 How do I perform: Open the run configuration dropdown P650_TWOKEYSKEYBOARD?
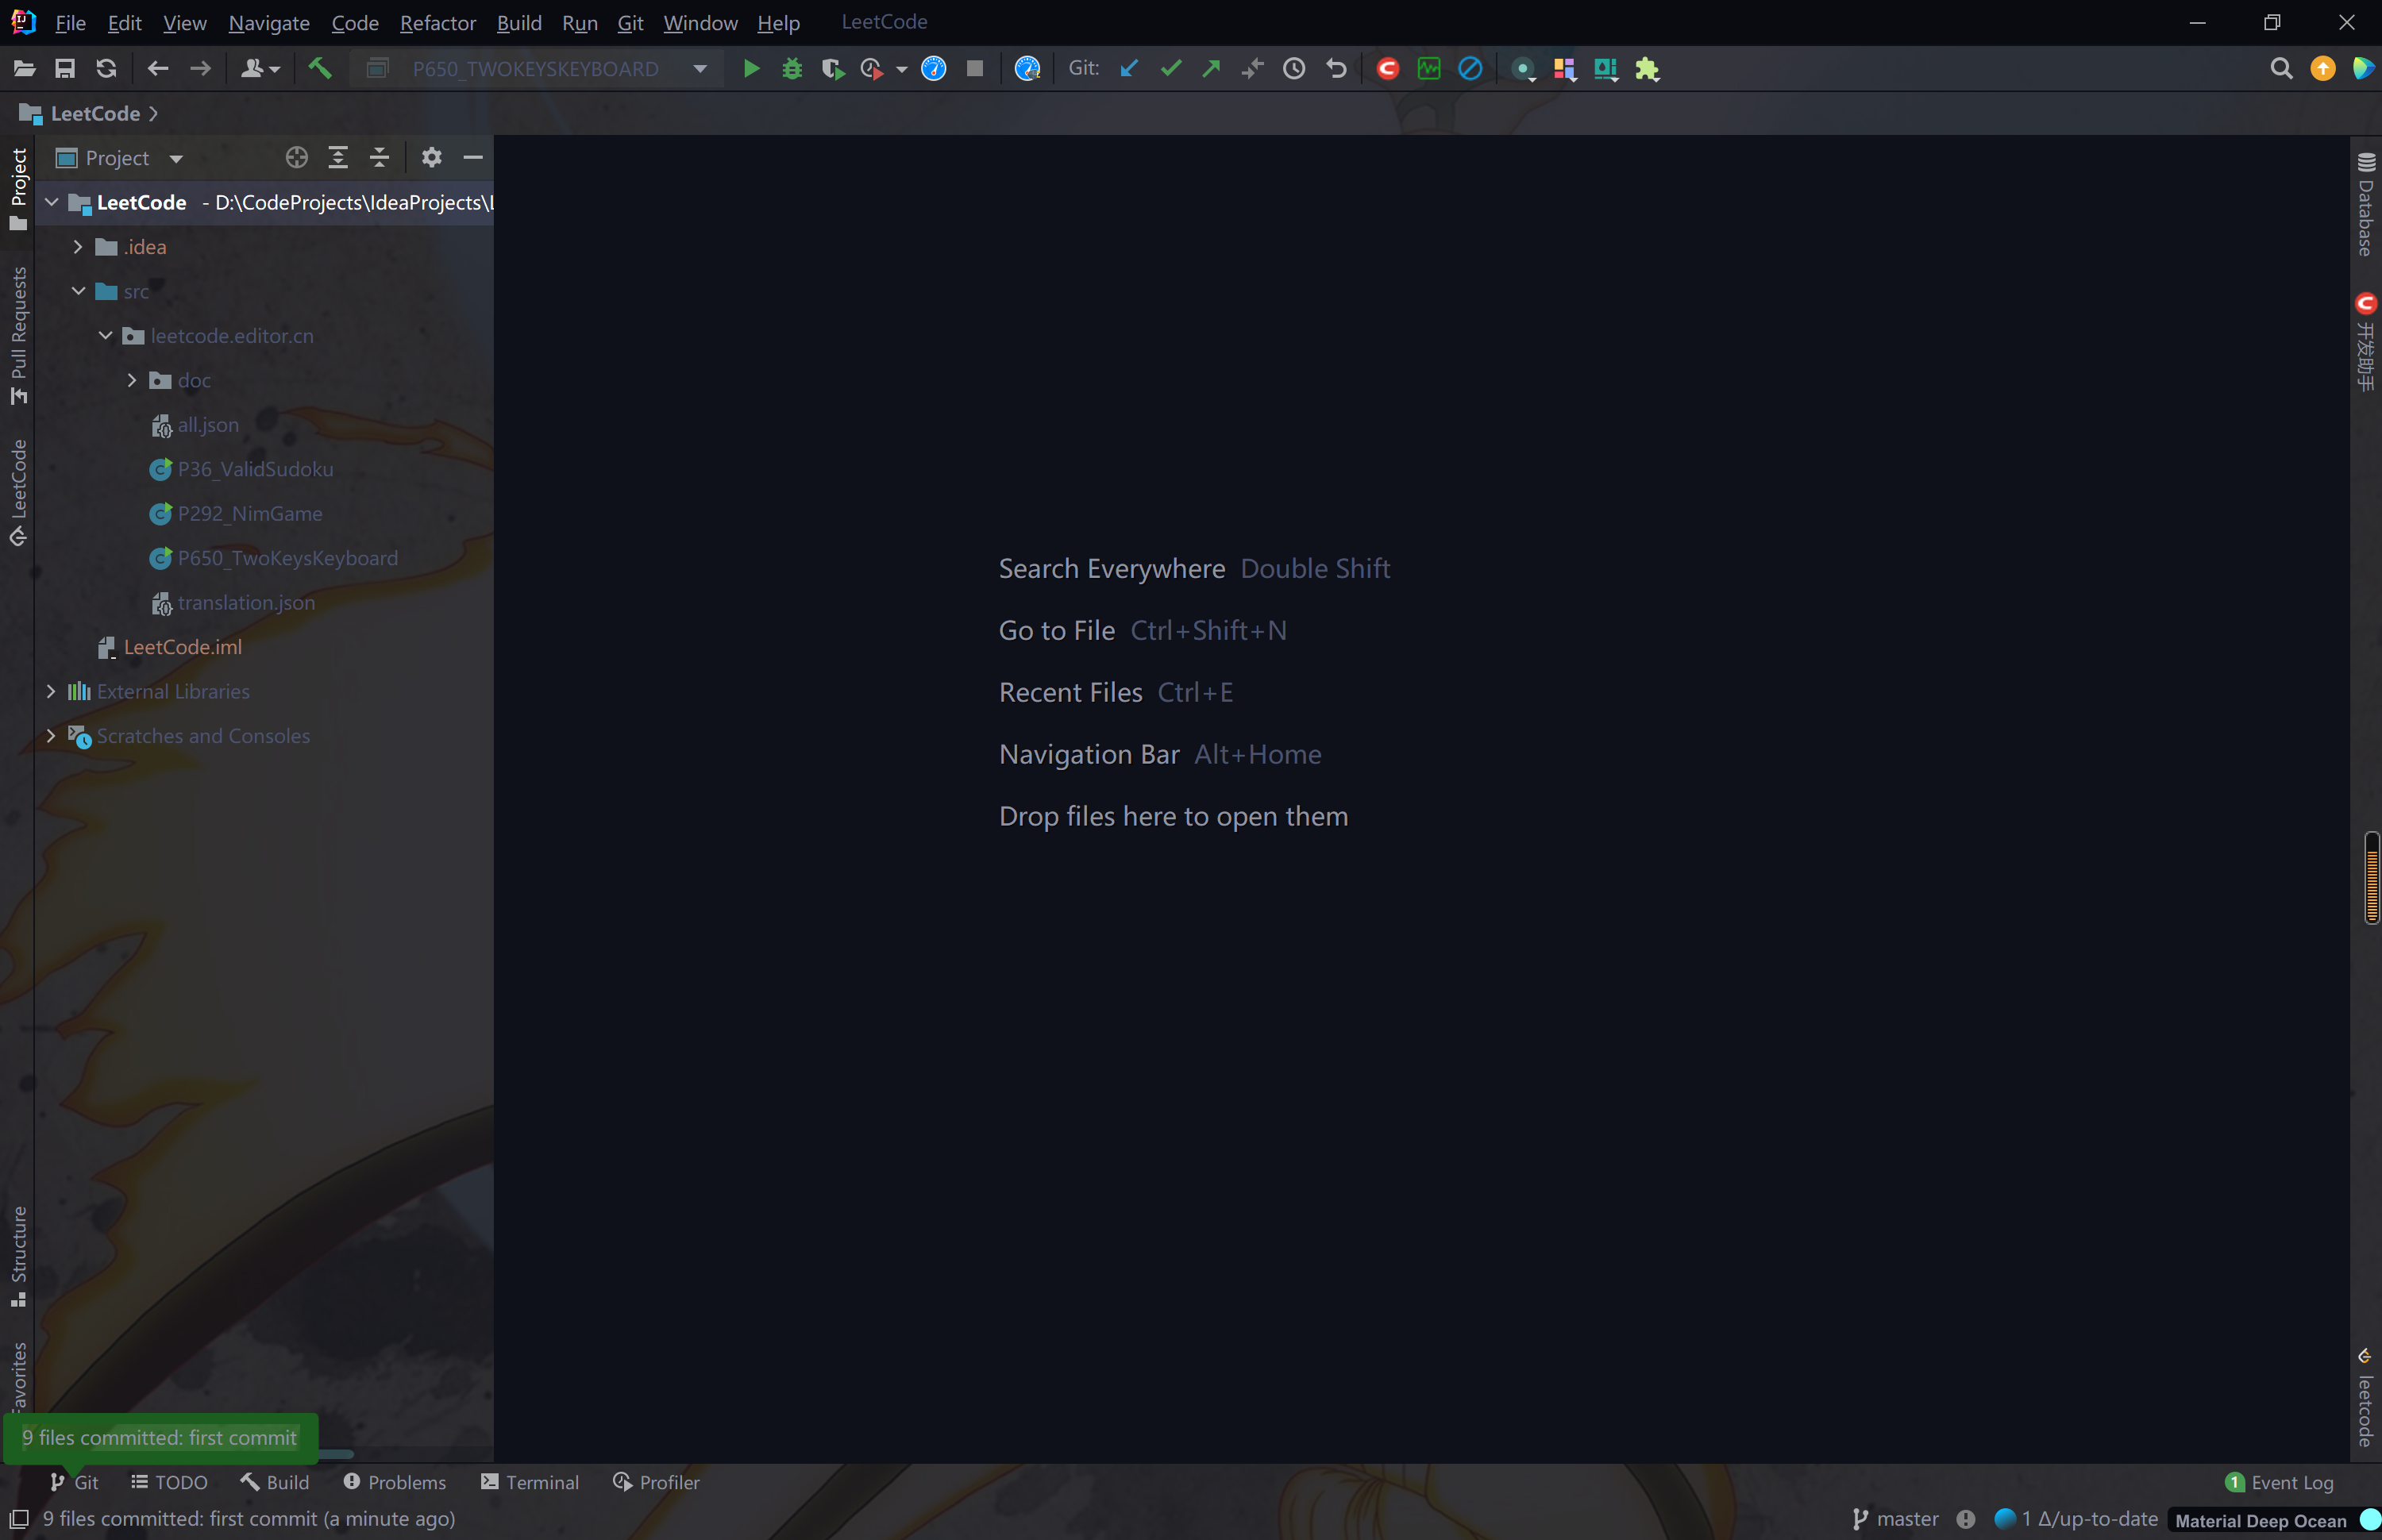pos(538,68)
